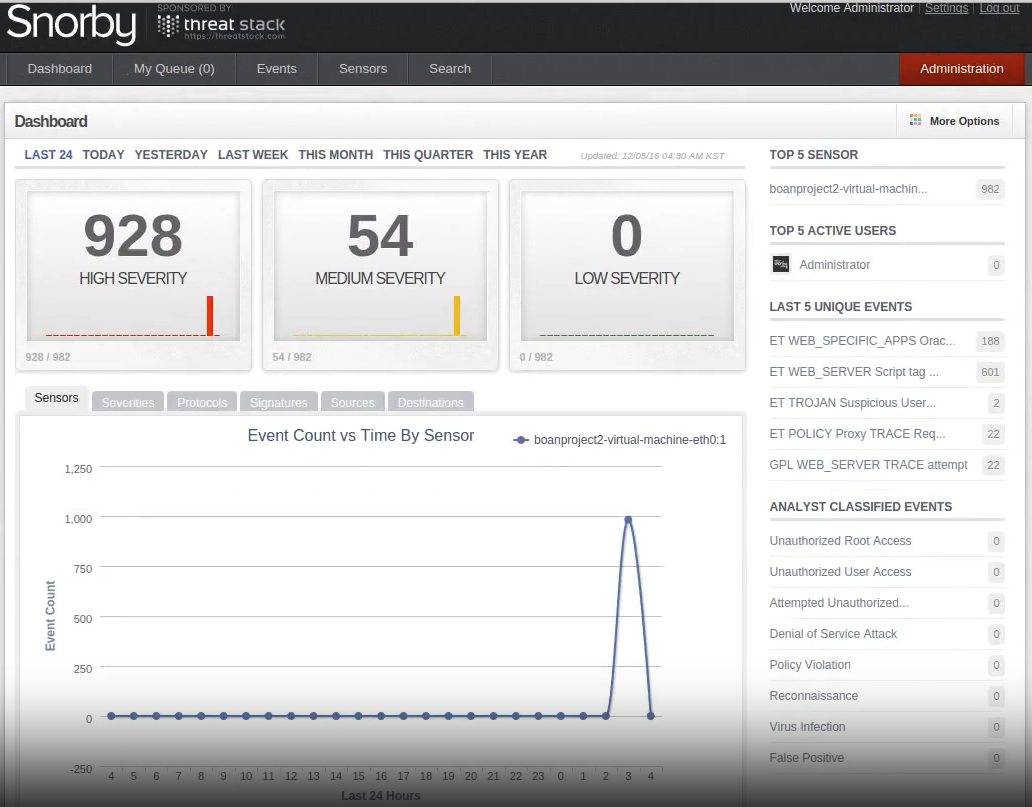Open the False Positive classification
This screenshot has width=1032, height=807.
[x=806, y=758]
